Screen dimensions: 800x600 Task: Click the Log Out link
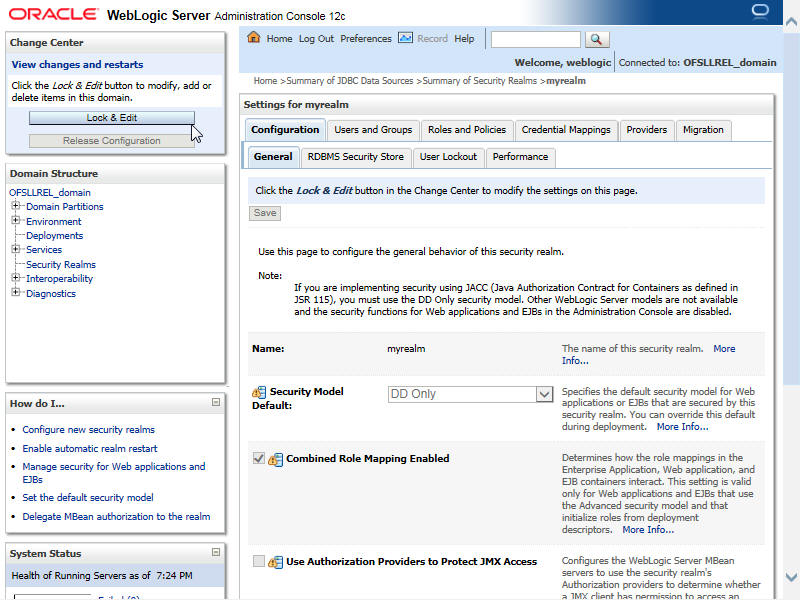(316, 39)
